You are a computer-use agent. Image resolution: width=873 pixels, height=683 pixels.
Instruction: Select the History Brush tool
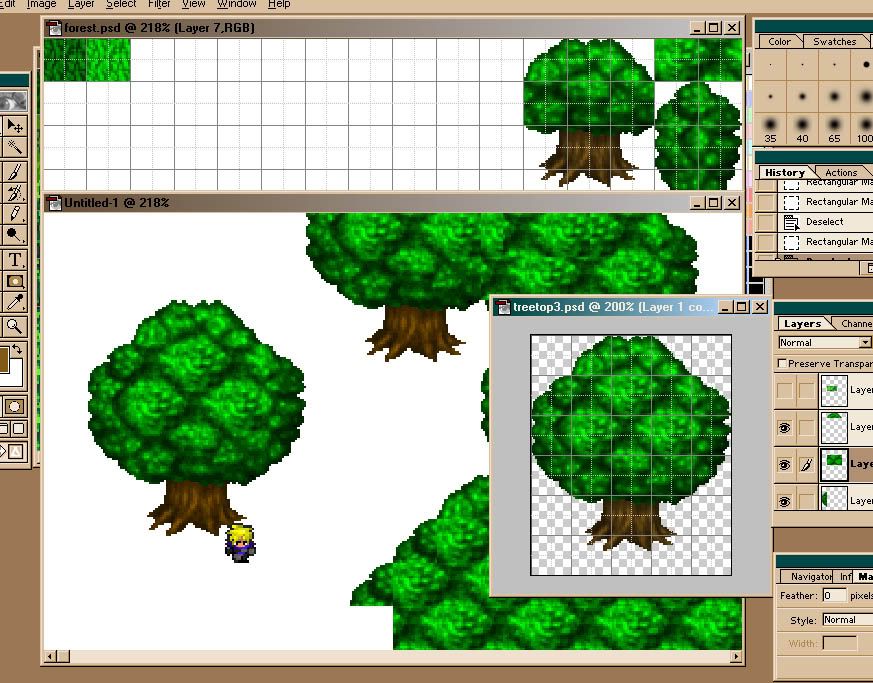click(x=14, y=193)
